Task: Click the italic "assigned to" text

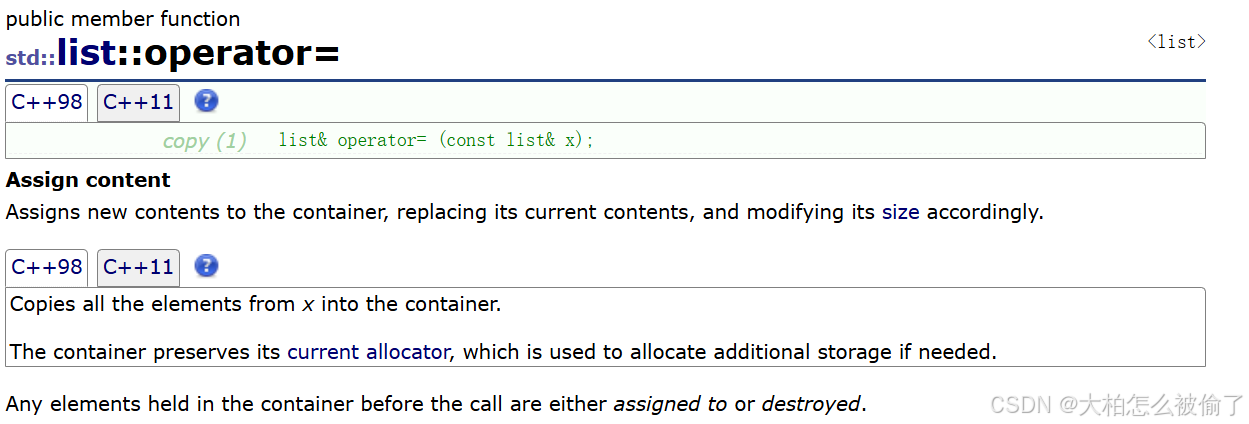Action: click(670, 404)
